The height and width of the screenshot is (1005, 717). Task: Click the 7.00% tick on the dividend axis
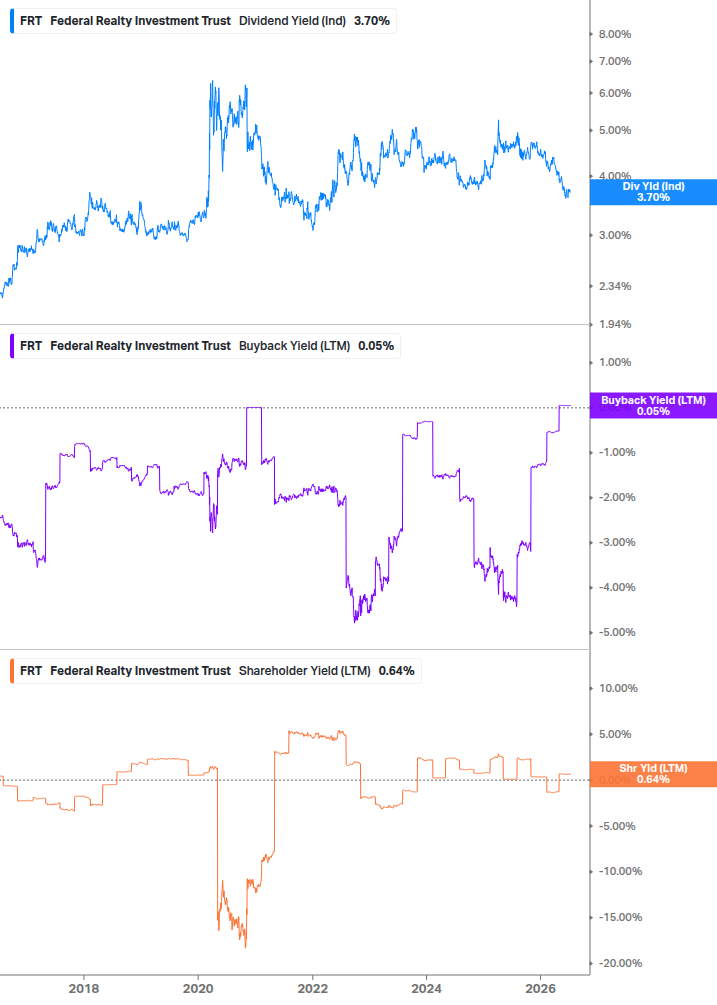[x=615, y=62]
